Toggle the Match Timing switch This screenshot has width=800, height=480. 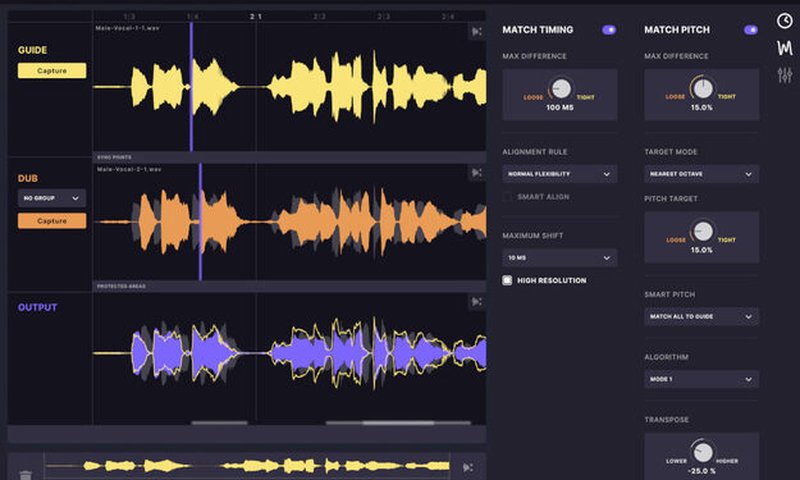pyautogui.click(x=609, y=30)
